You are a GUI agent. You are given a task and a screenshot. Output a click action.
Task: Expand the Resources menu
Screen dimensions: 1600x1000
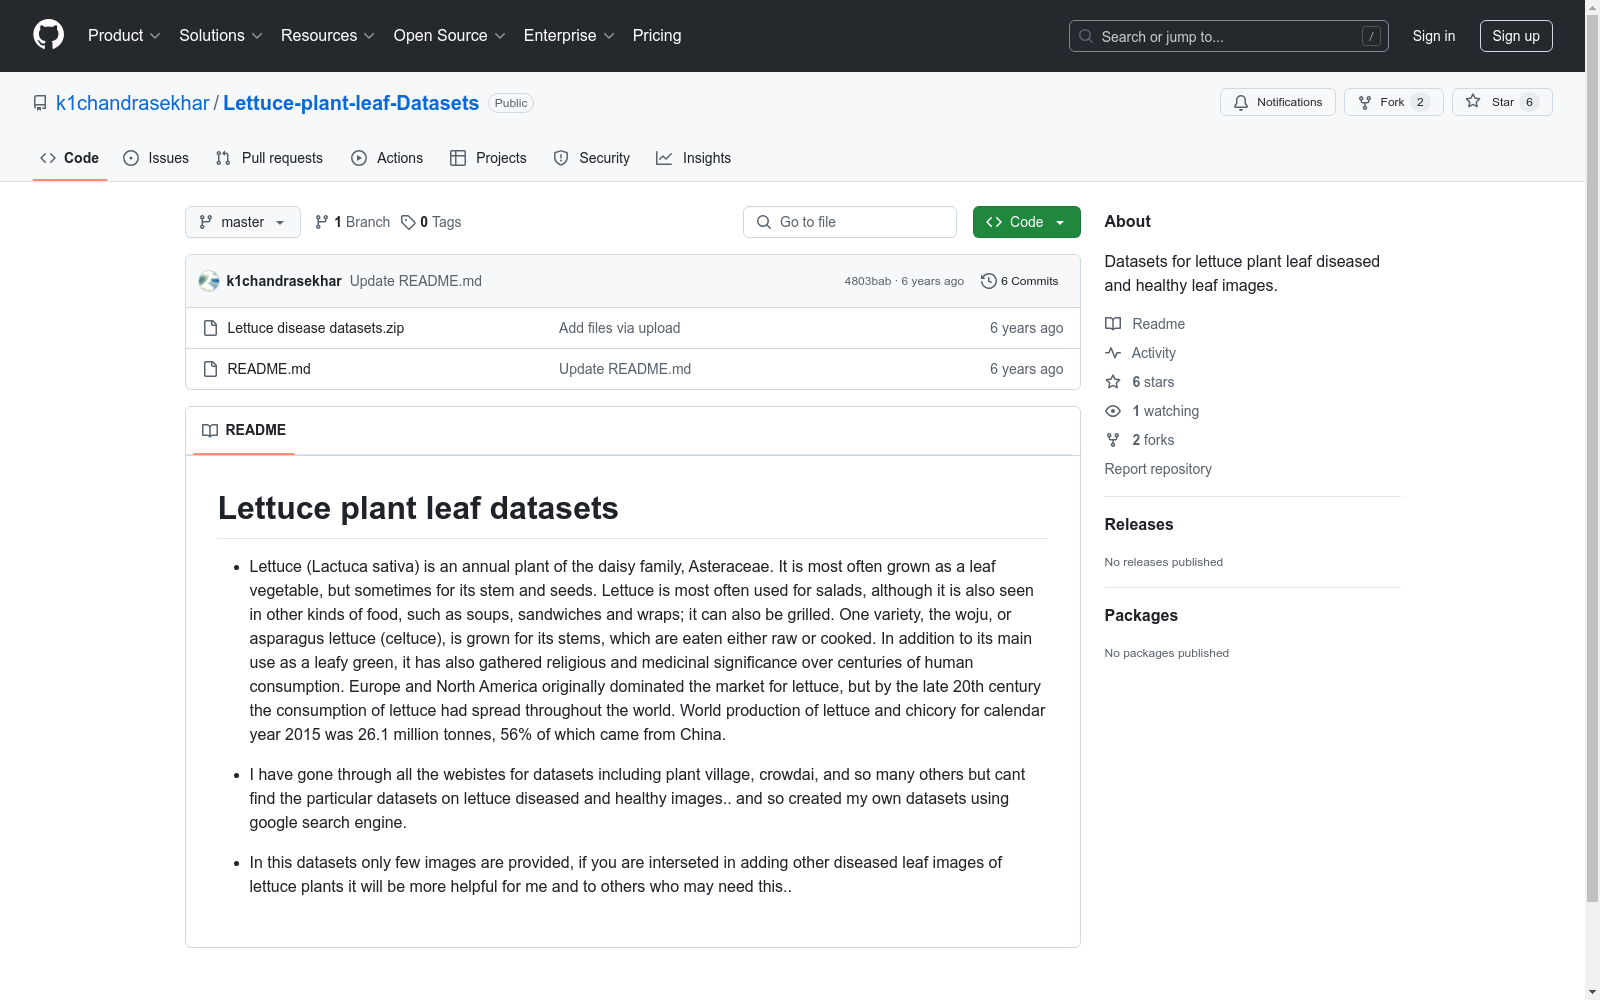(x=327, y=35)
